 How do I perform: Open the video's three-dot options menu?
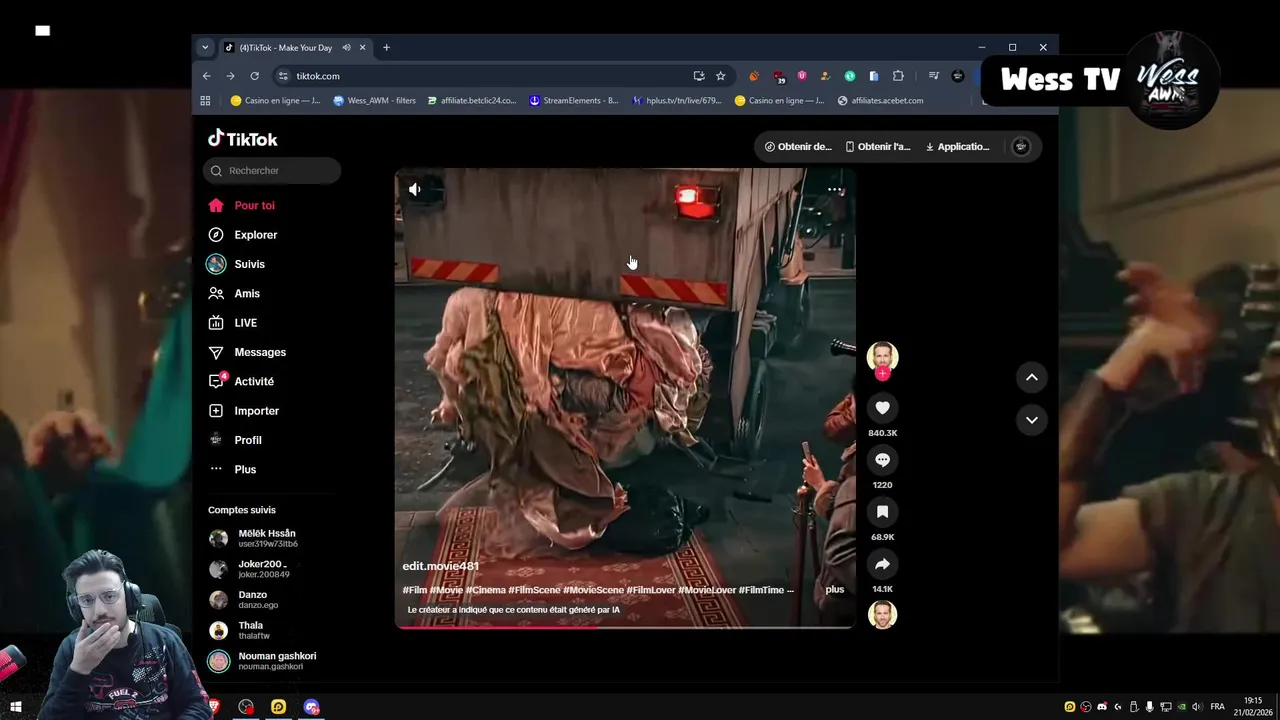pos(835,189)
